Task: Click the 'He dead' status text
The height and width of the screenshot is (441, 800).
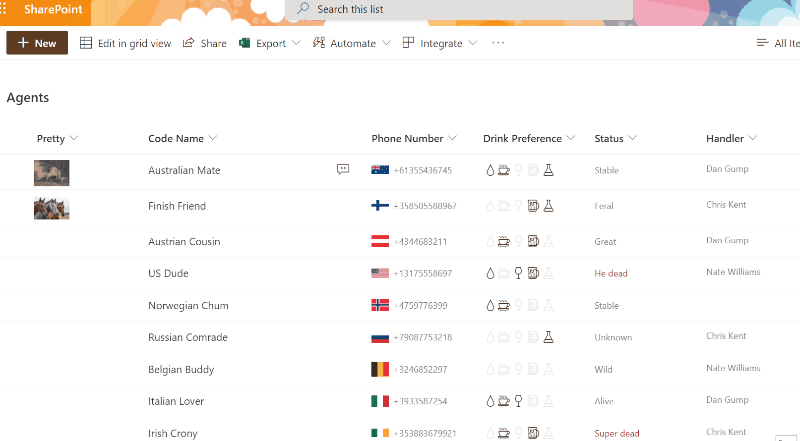Action: (611, 273)
